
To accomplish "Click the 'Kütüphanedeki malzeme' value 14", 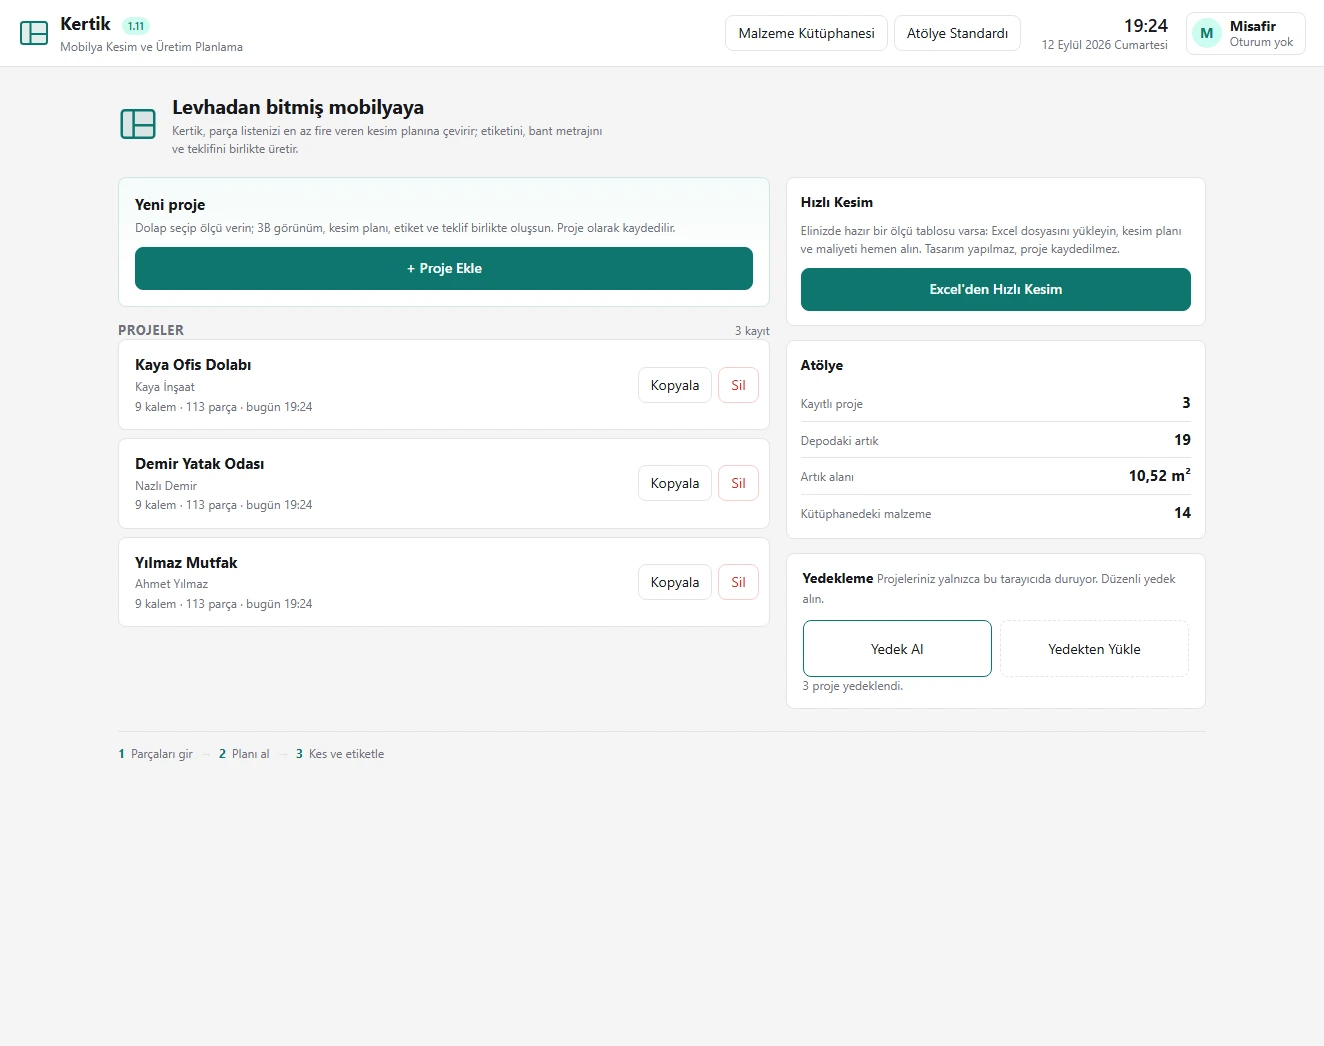I will [1182, 513].
